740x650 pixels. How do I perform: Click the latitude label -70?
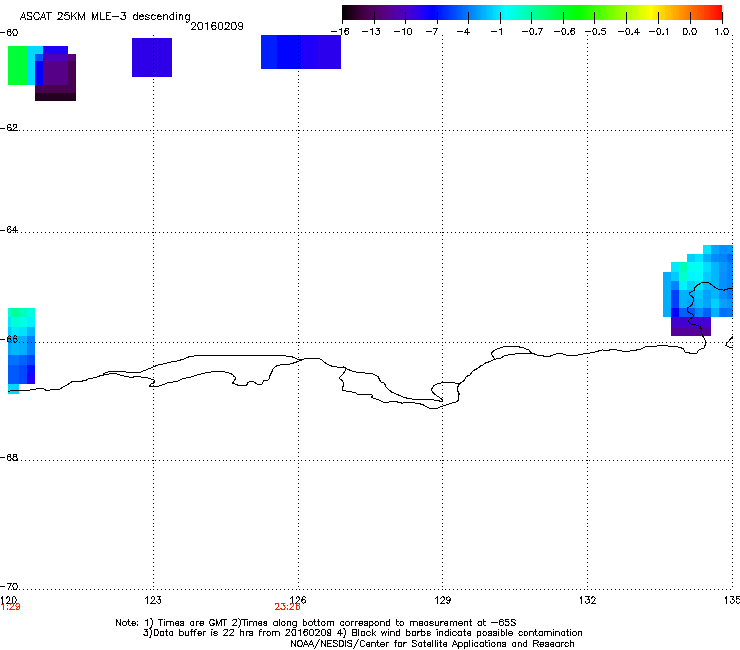pos(9,587)
